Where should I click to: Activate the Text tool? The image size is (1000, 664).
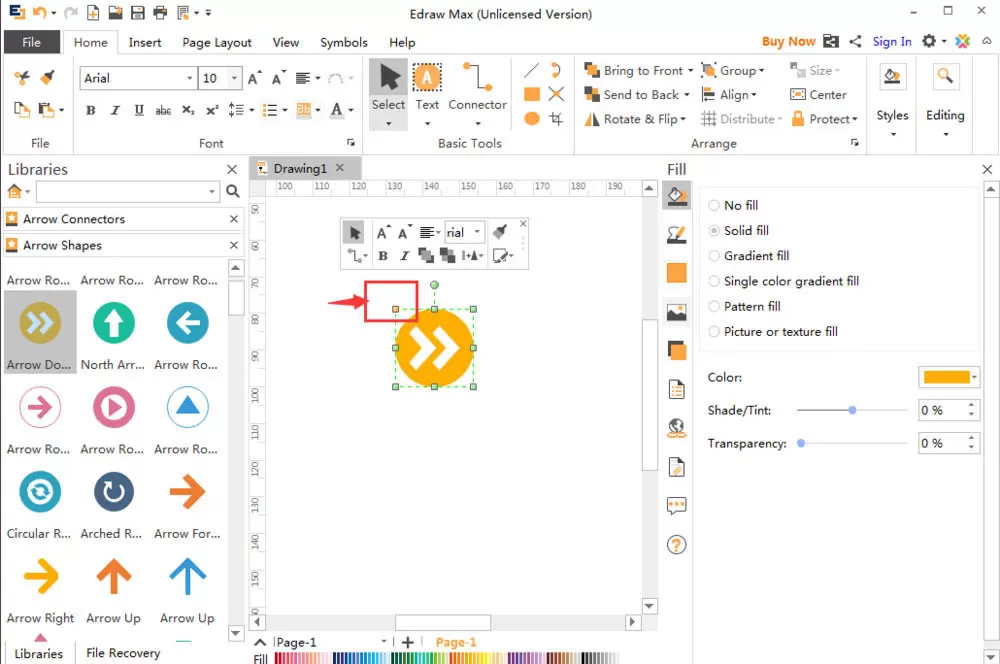(427, 94)
